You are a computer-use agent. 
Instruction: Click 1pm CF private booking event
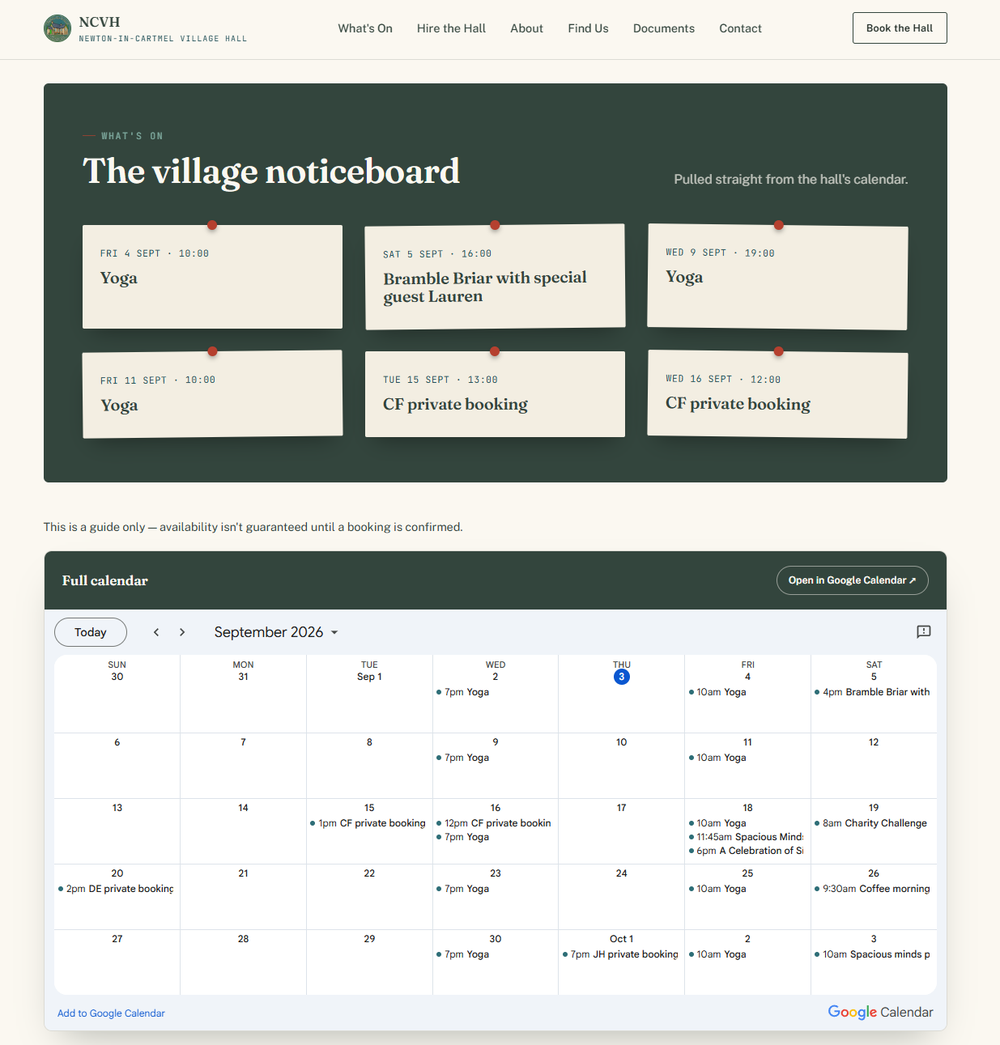point(369,823)
